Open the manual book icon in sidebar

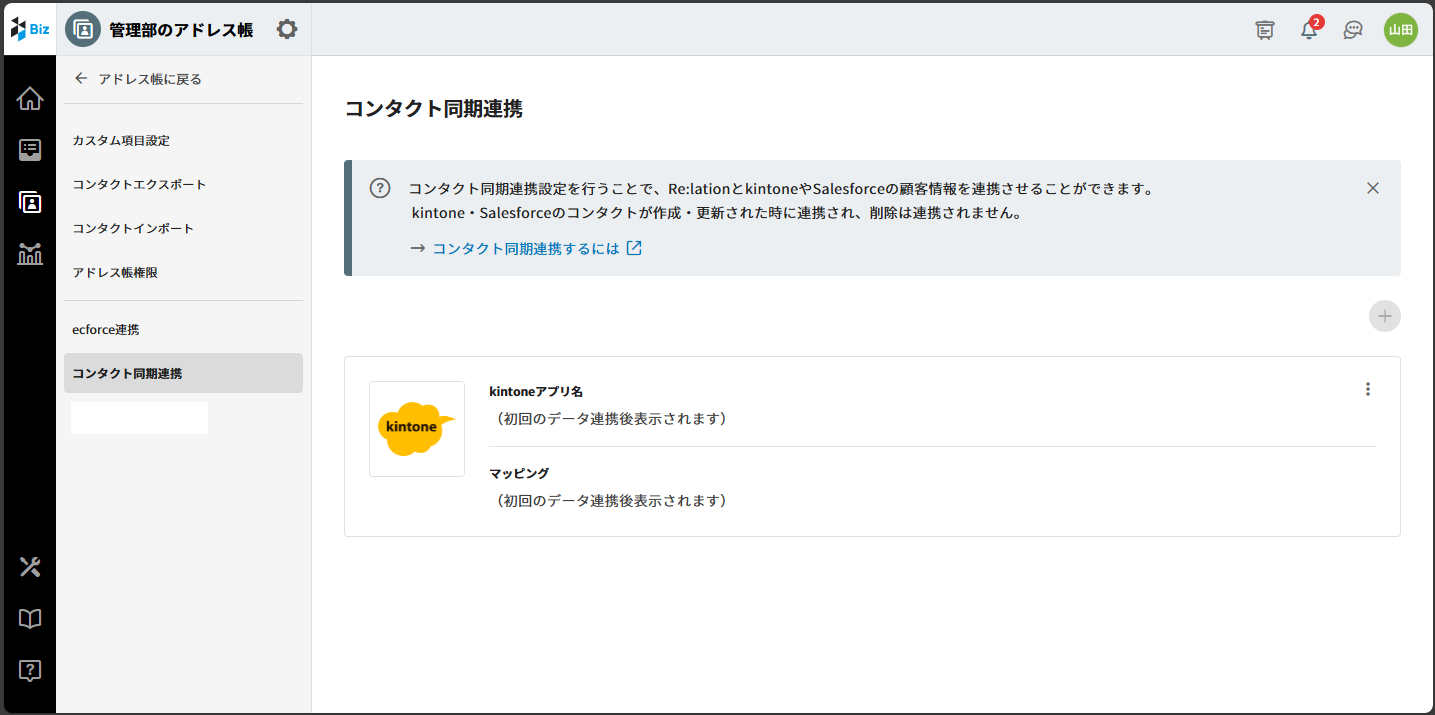tap(30, 619)
